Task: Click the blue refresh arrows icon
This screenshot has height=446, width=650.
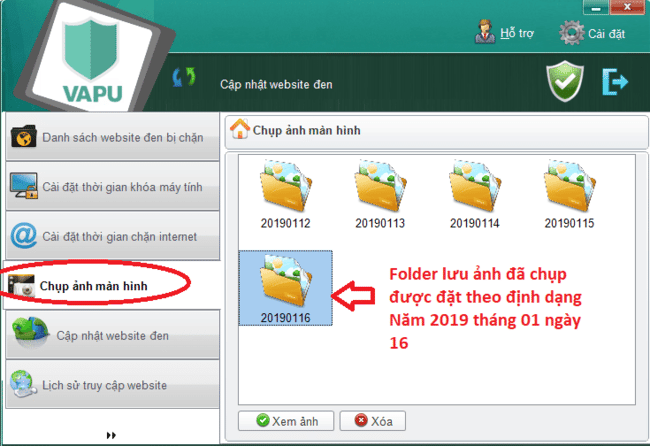Action: pos(185,78)
